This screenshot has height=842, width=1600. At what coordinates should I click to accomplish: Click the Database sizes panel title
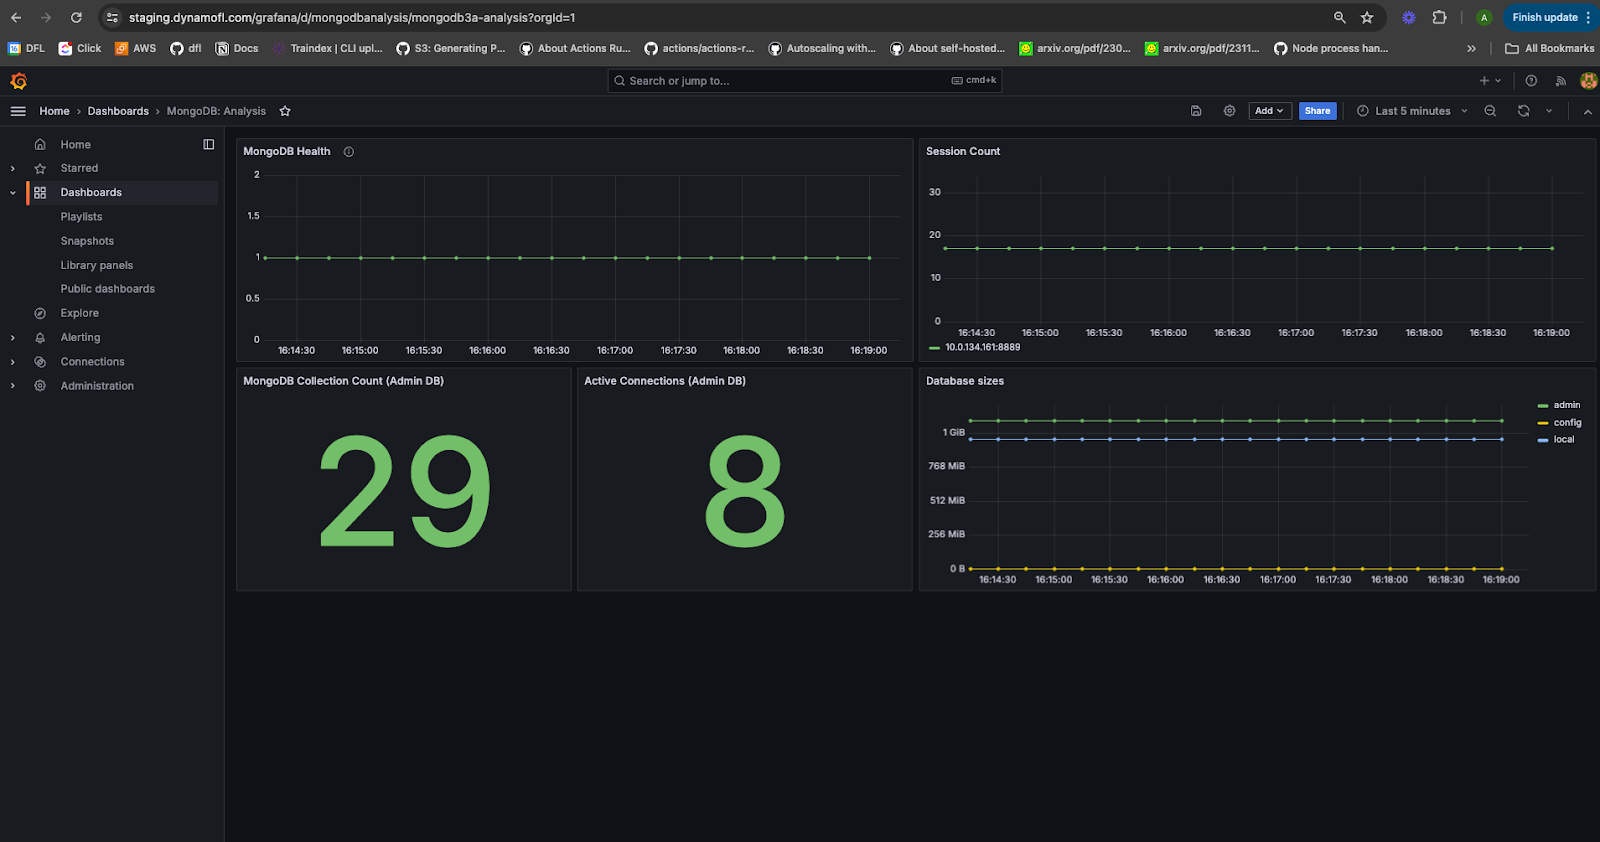click(965, 381)
